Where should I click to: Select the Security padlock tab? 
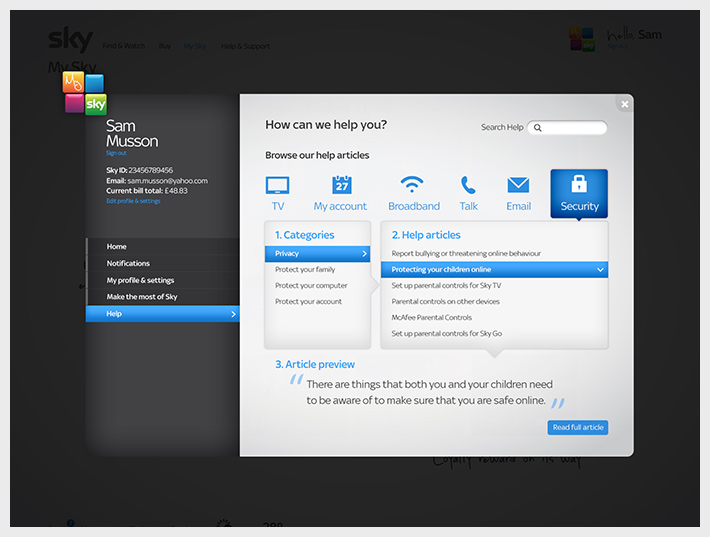click(579, 194)
